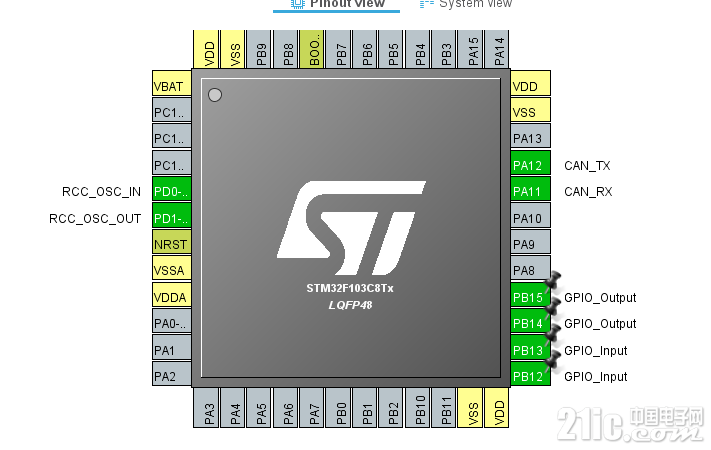This screenshot has height=450, width=711.
Task: Click the STM32F103C8Tx chip name text
Action: click(x=350, y=288)
